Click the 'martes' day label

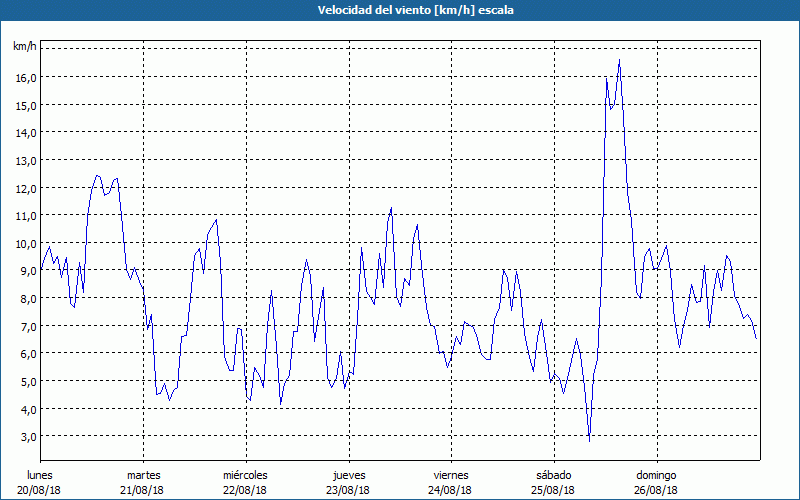coord(143,475)
